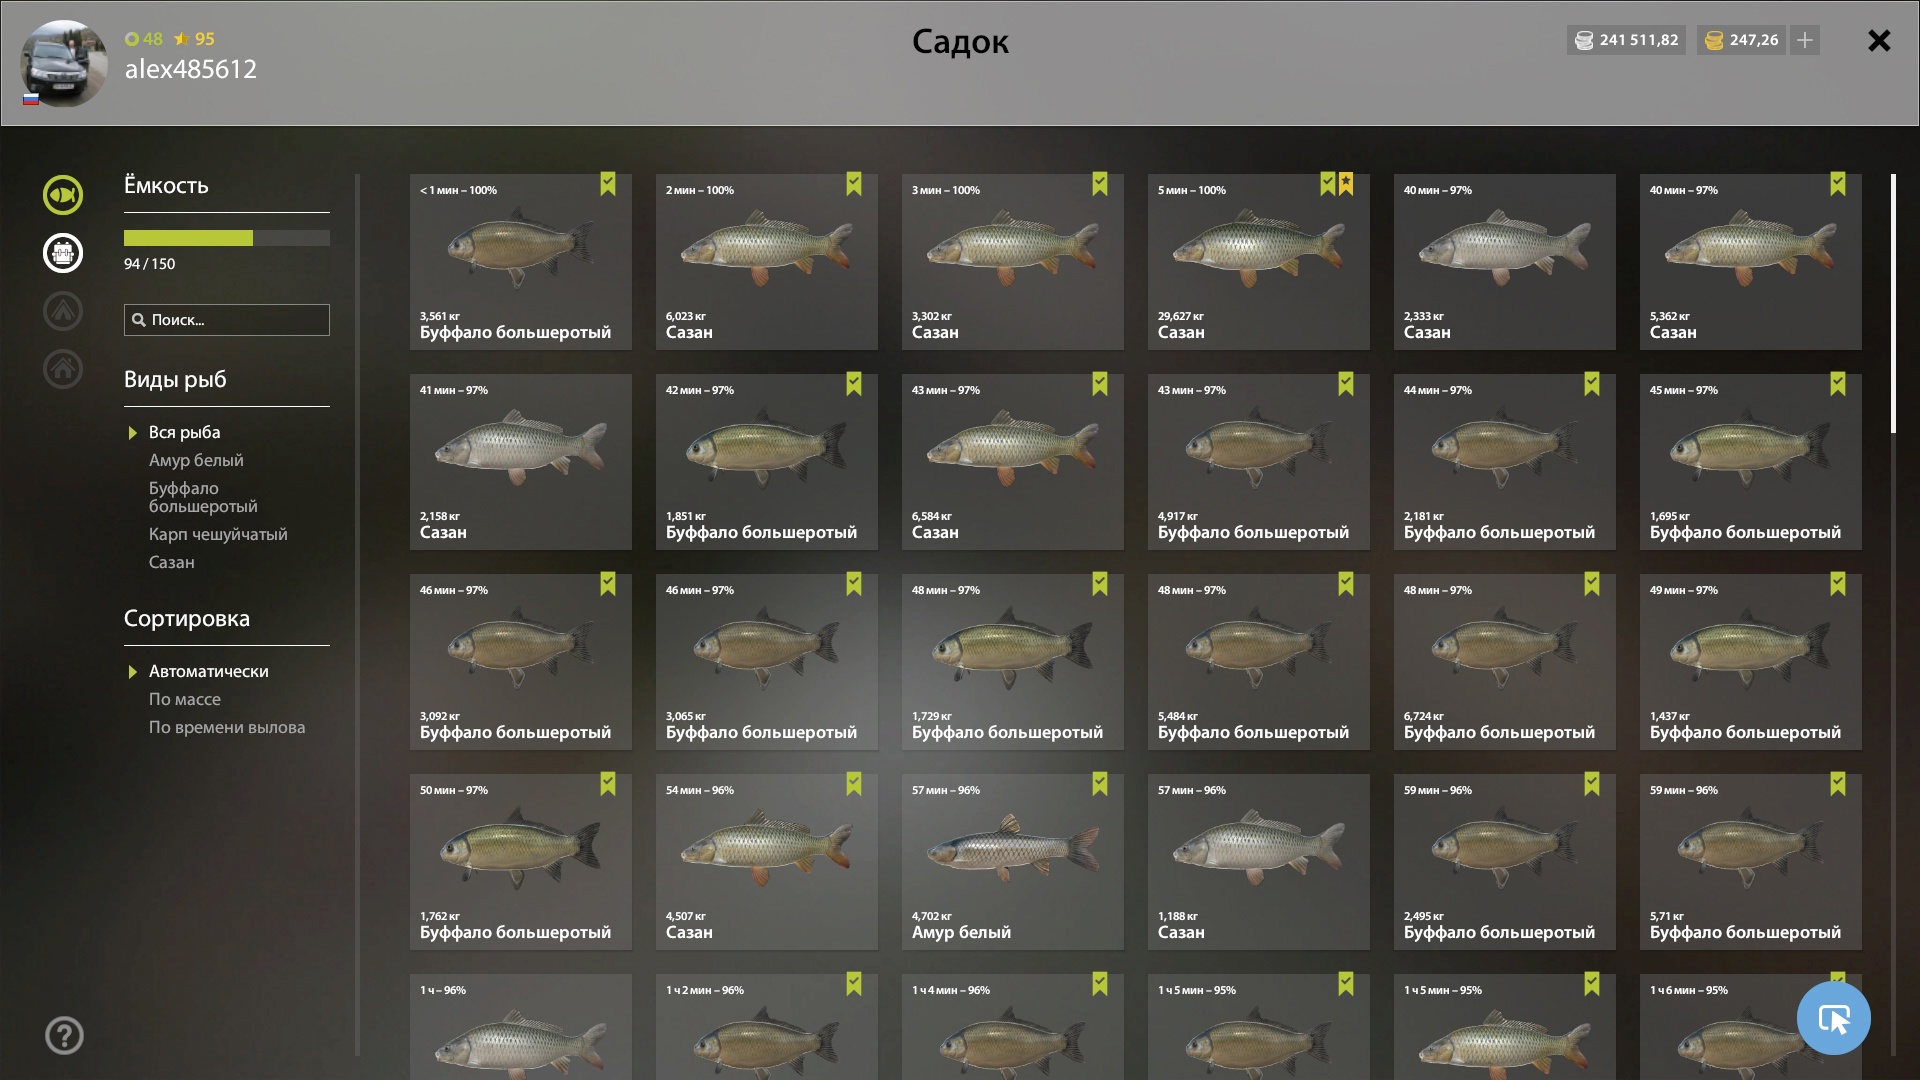Toggle bookmark on 4,507 кг Сазан
This screenshot has width=1920, height=1080.
[x=854, y=784]
